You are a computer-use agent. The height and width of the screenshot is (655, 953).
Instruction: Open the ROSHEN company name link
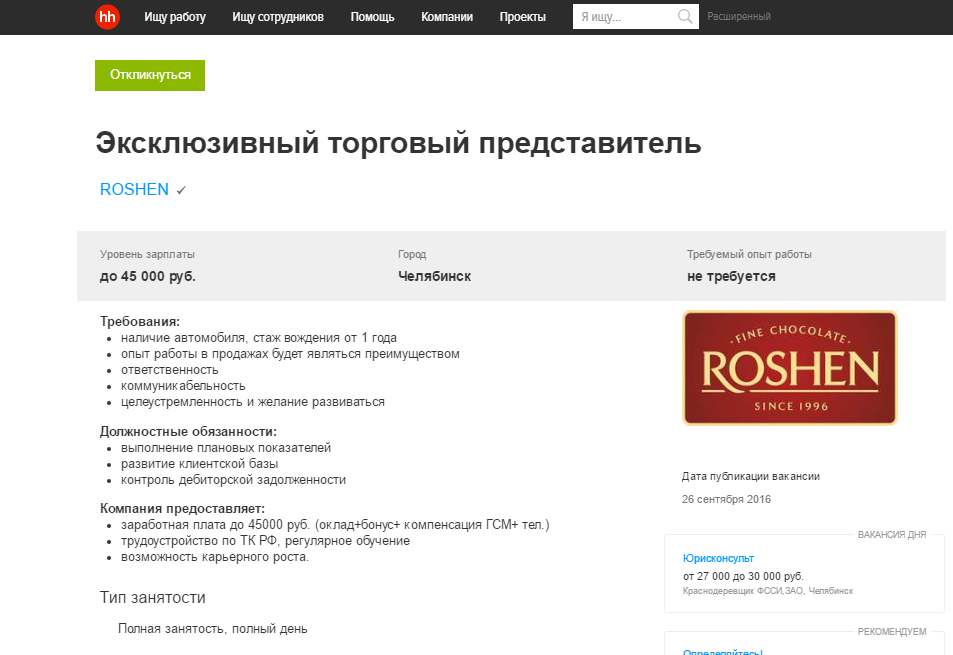click(x=134, y=189)
